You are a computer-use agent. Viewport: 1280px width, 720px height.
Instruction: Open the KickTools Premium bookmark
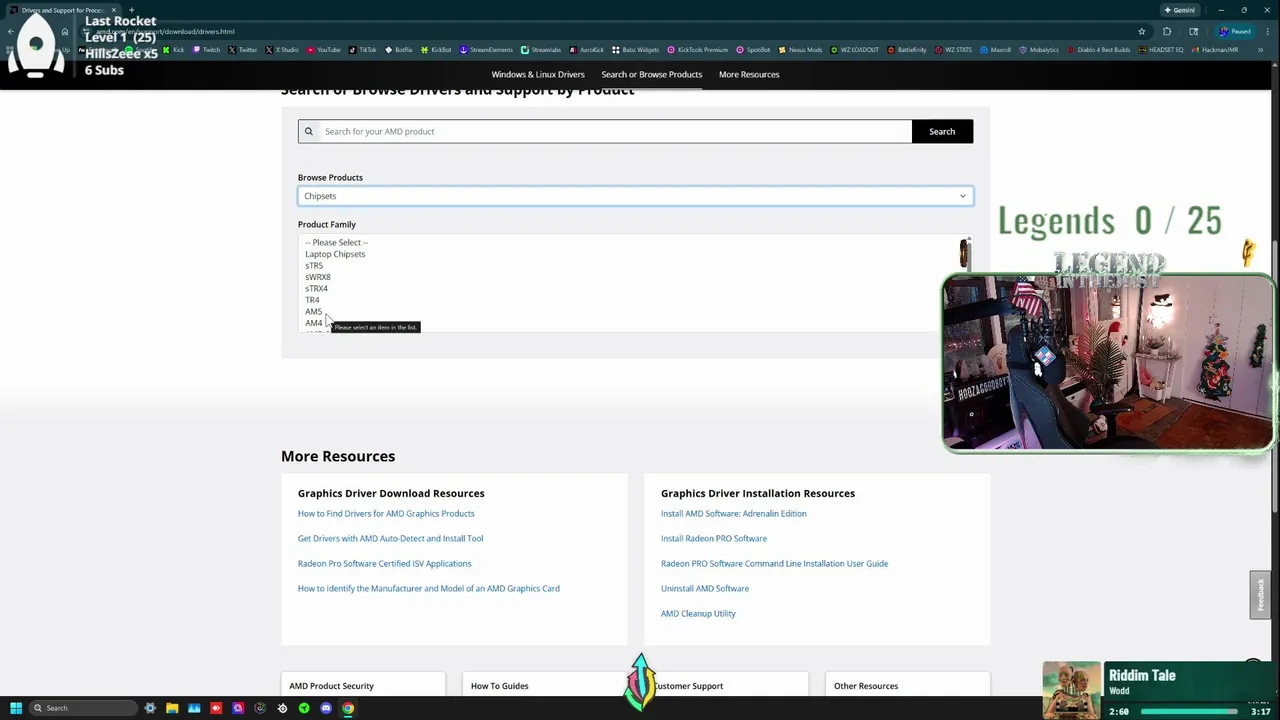point(697,50)
